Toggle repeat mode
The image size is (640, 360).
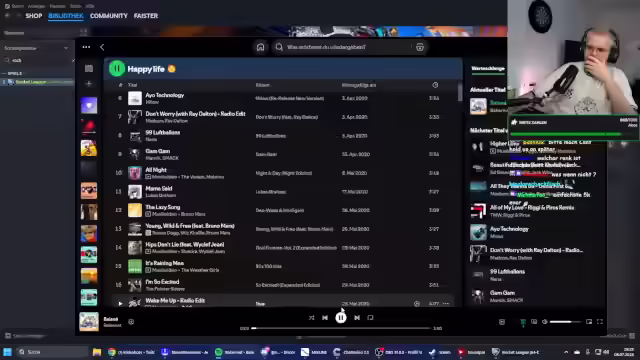coord(370,318)
